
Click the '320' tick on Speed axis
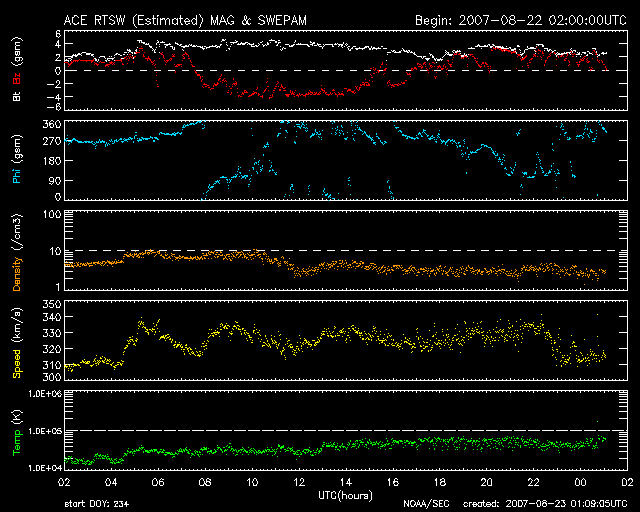[x=52, y=349]
